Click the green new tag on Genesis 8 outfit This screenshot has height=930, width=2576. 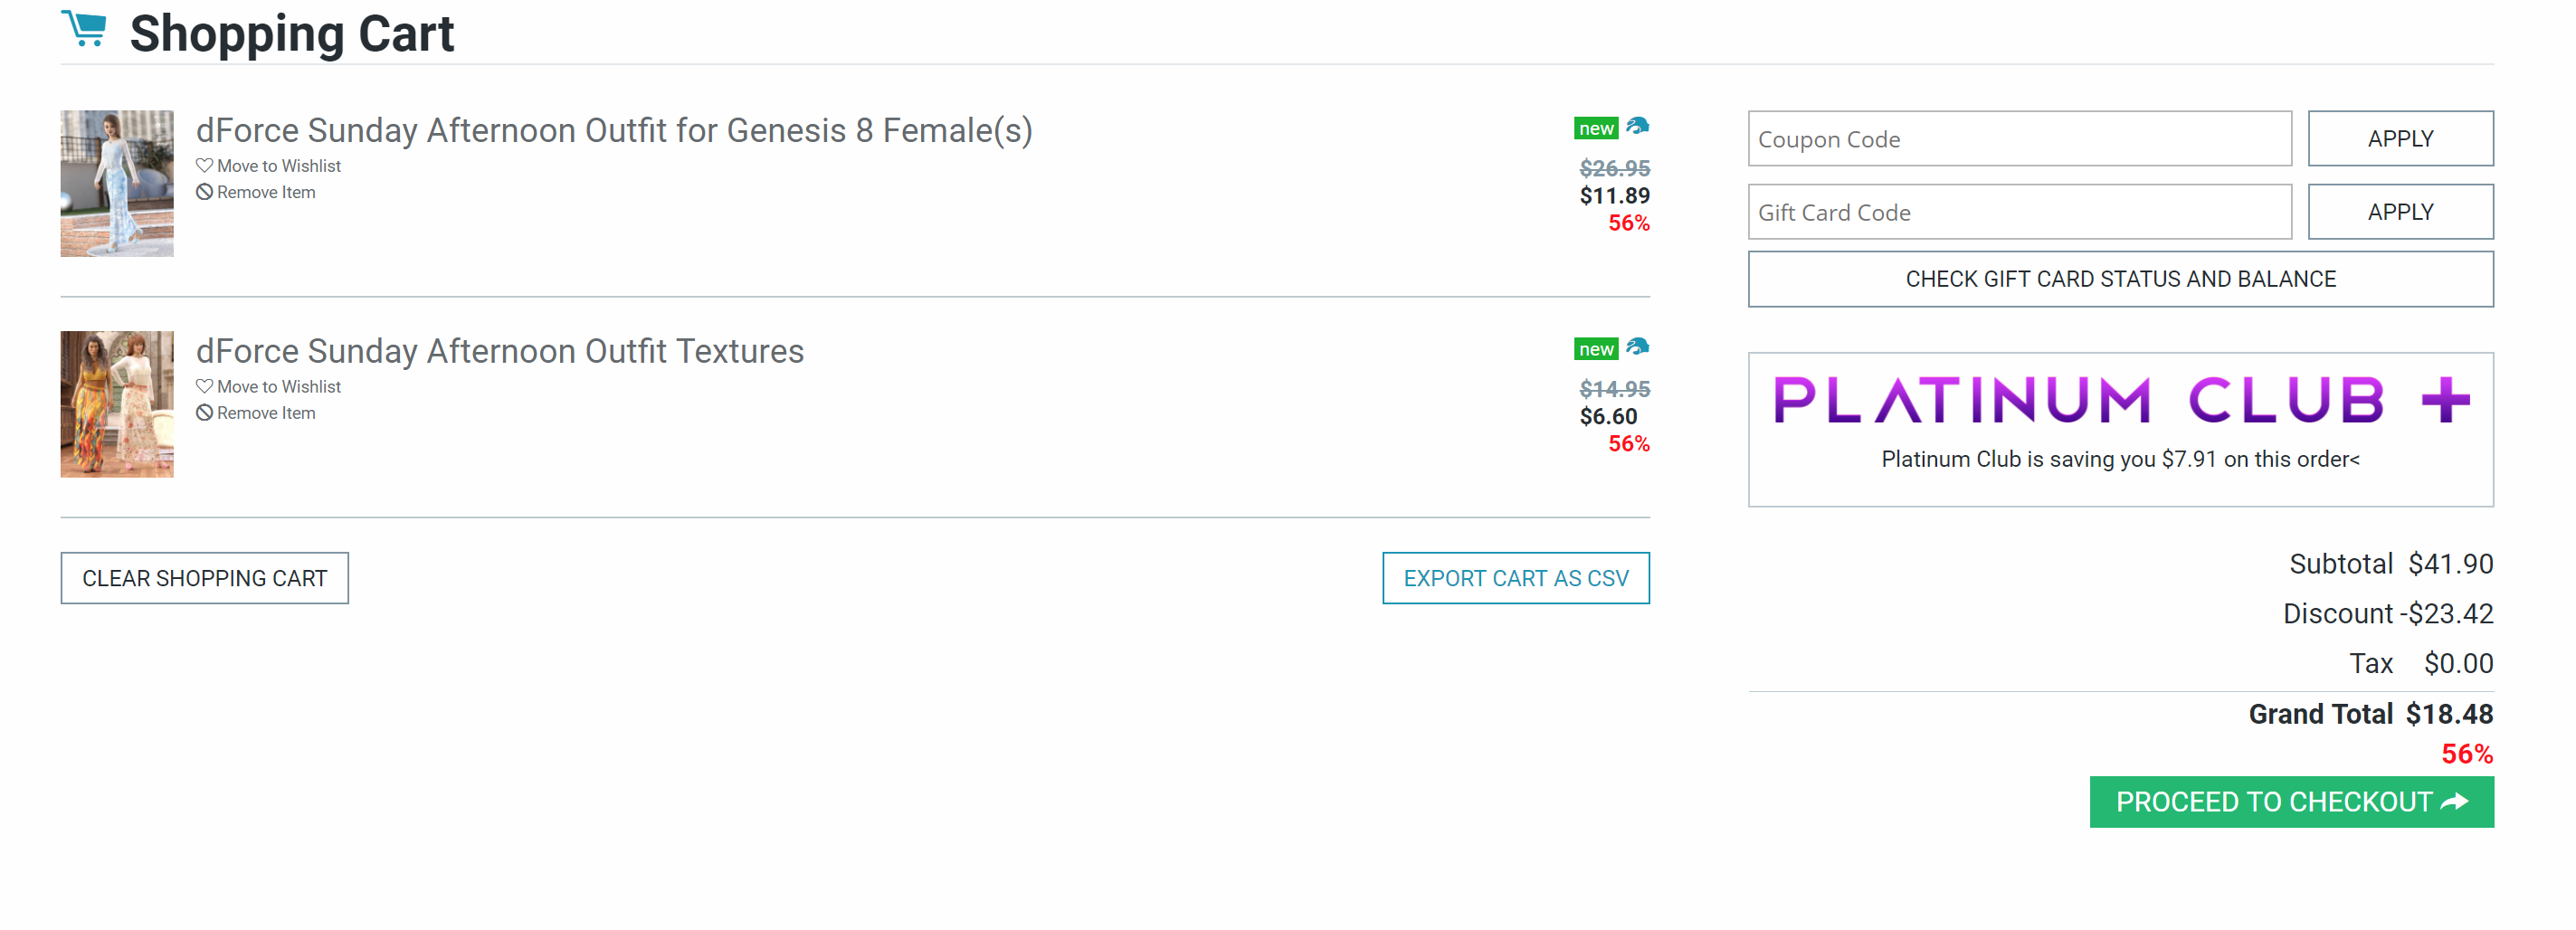(1595, 129)
